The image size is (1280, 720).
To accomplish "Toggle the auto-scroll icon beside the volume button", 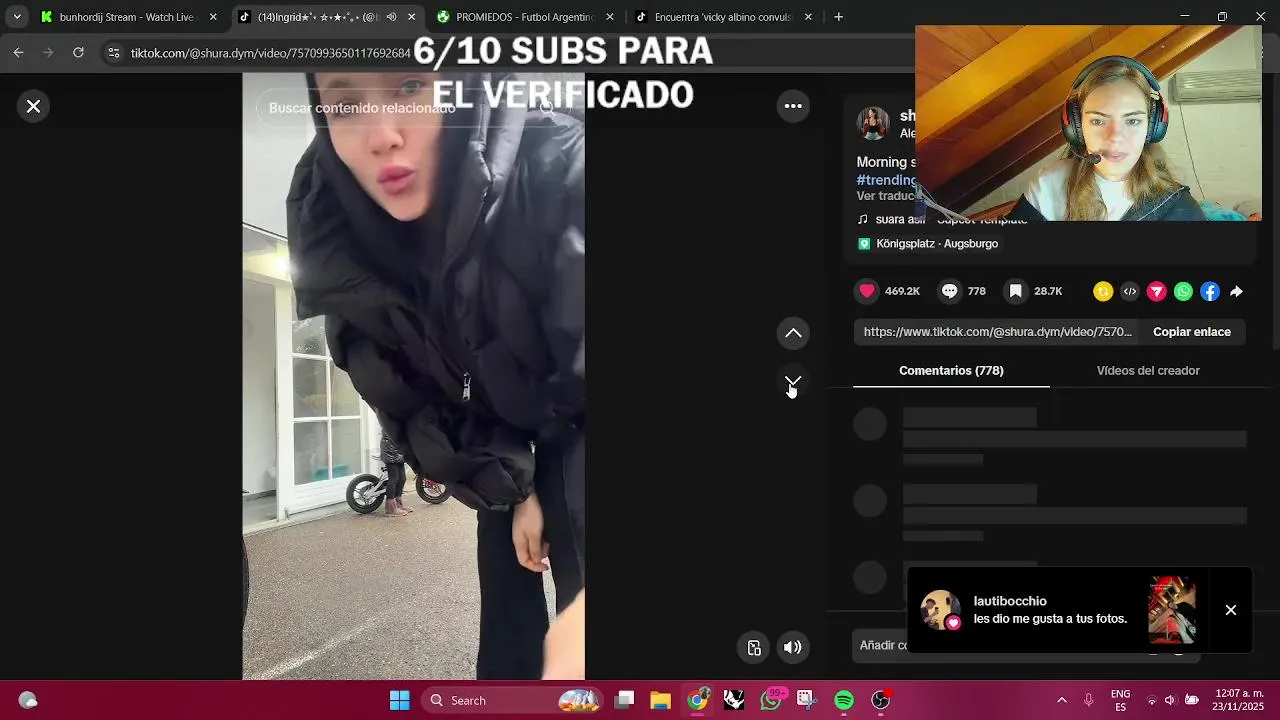I will (755, 647).
